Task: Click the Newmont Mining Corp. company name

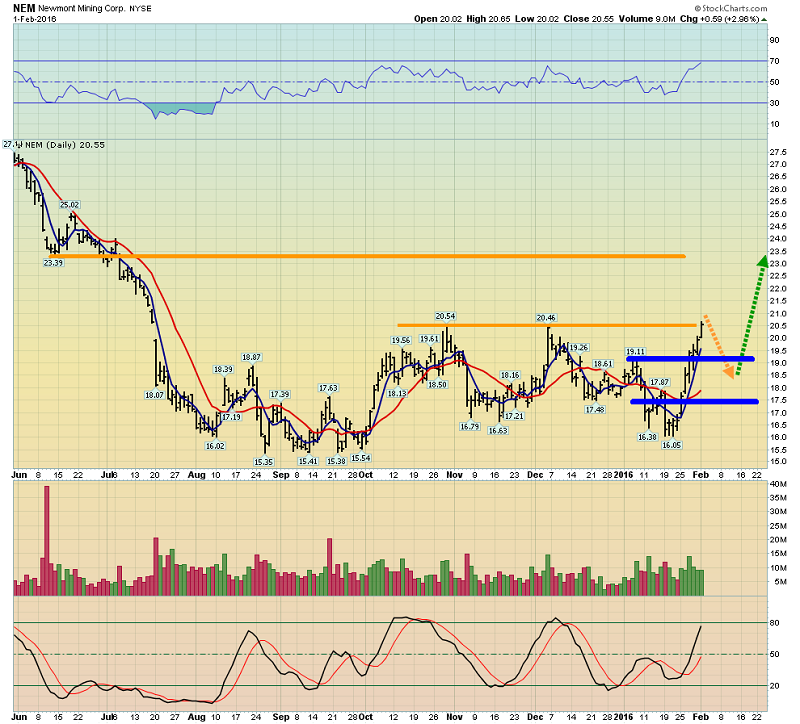Action: click(x=82, y=9)
